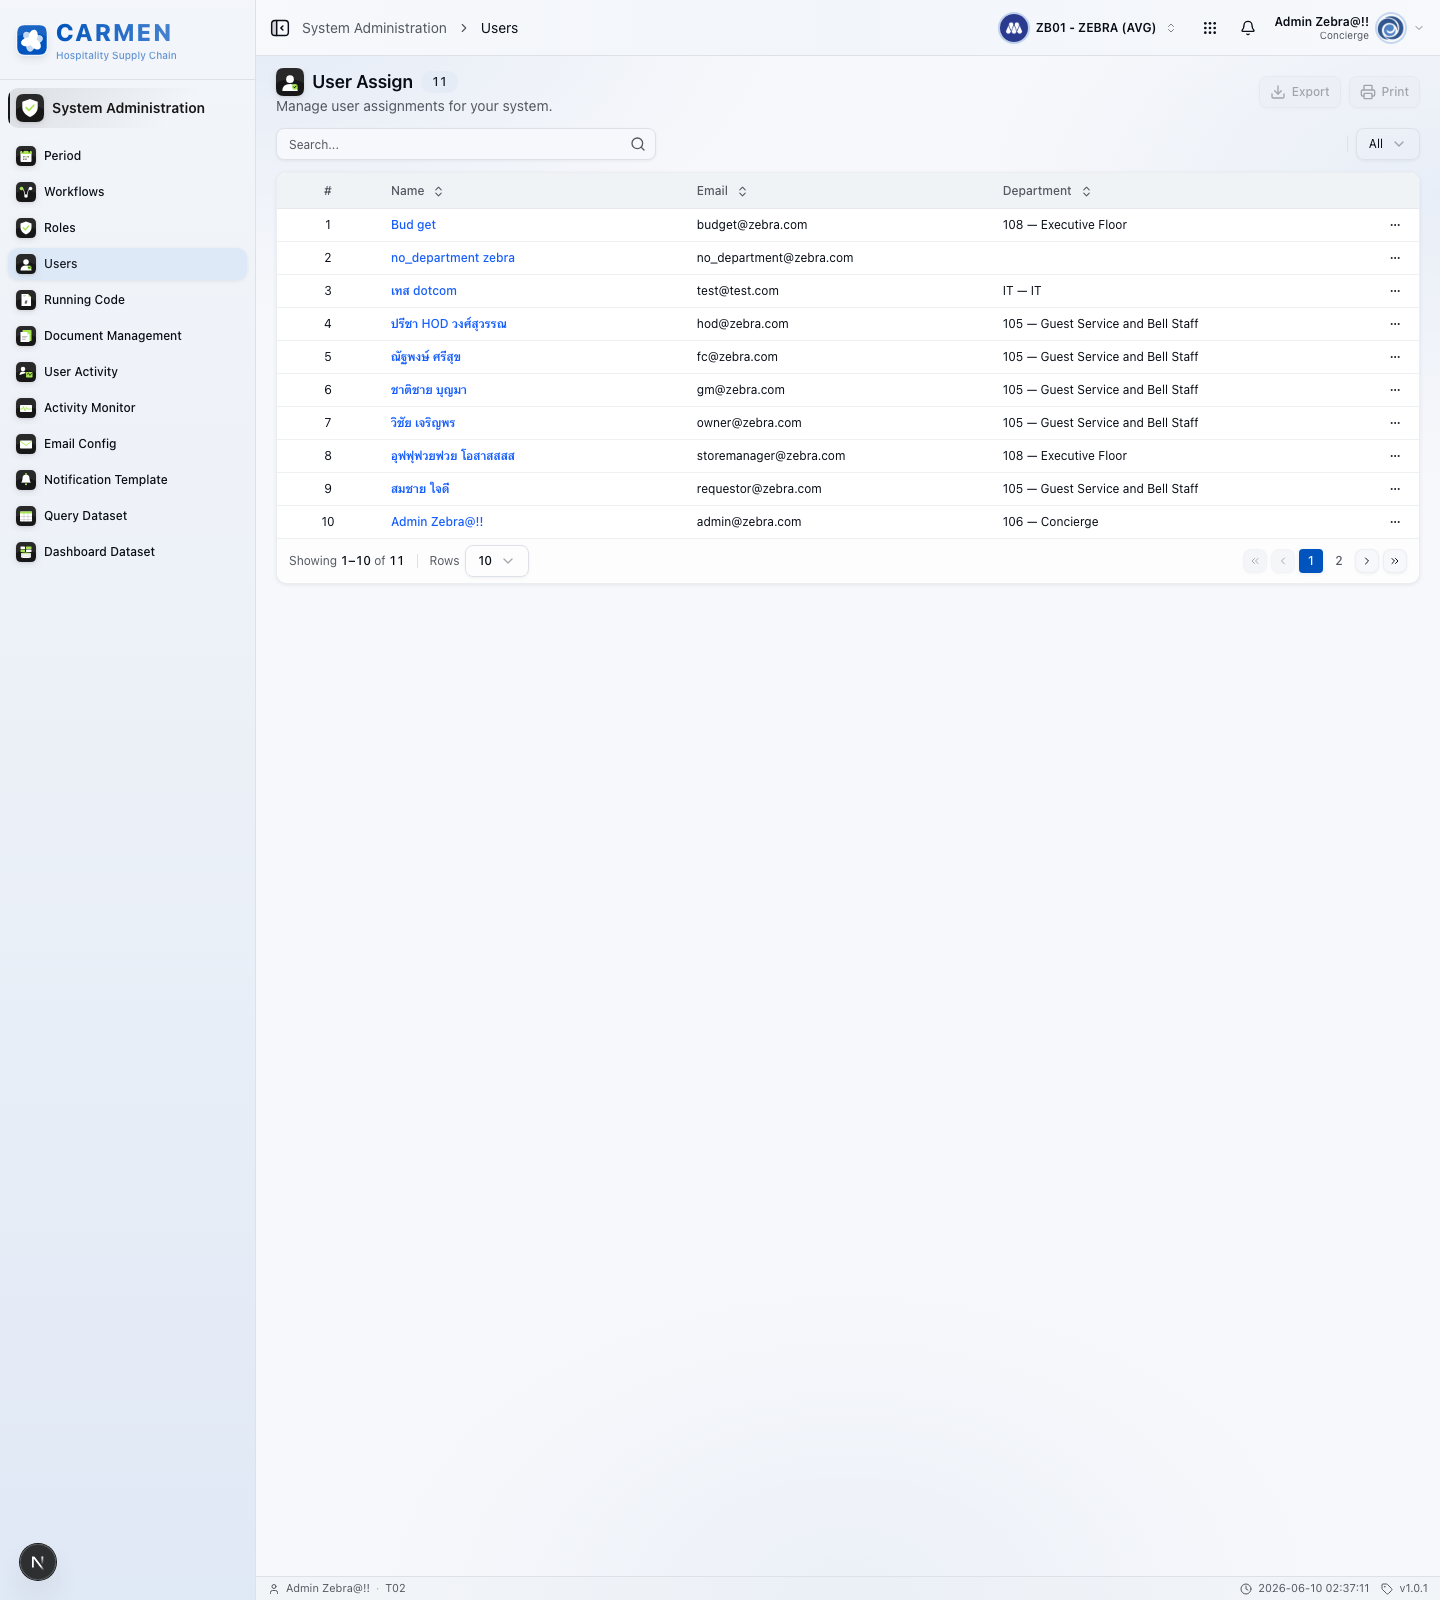Click the Workflows sidebar icon
This screenshot has height=1600, width=1440.
coord(26,192)
